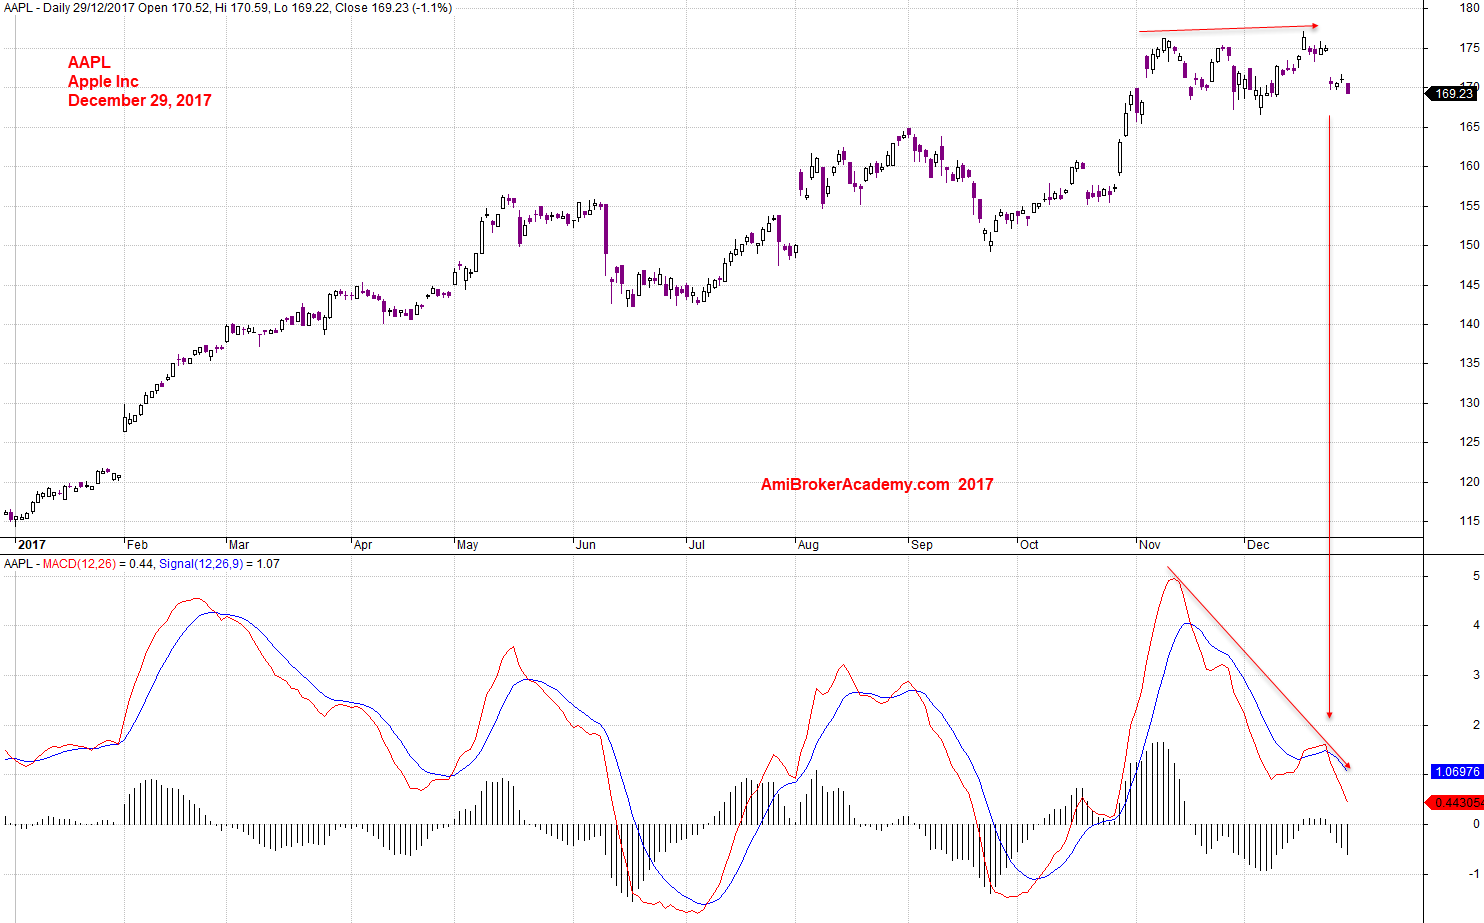
Task: Select the Oct month label
Action: pos(1029,545)
